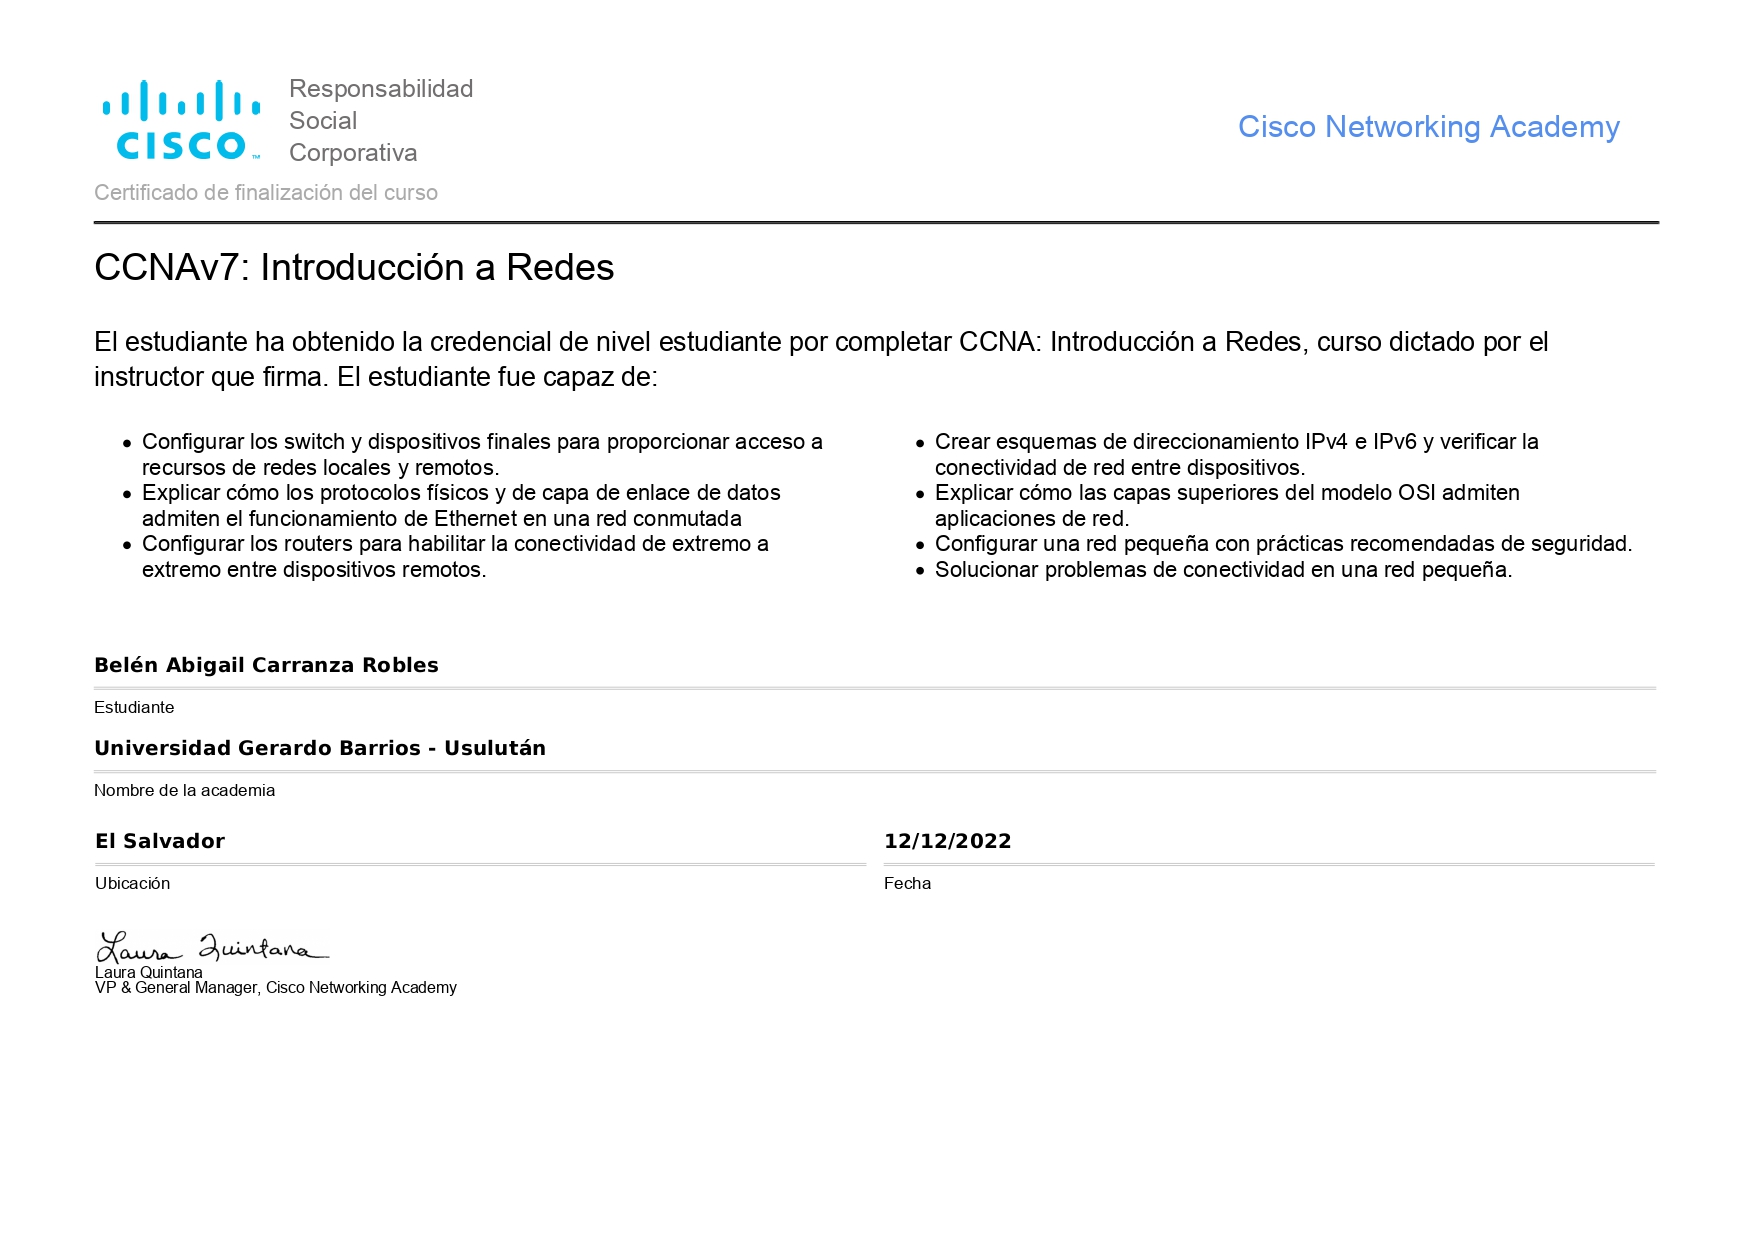Click the date 12/12/2022

947,841
